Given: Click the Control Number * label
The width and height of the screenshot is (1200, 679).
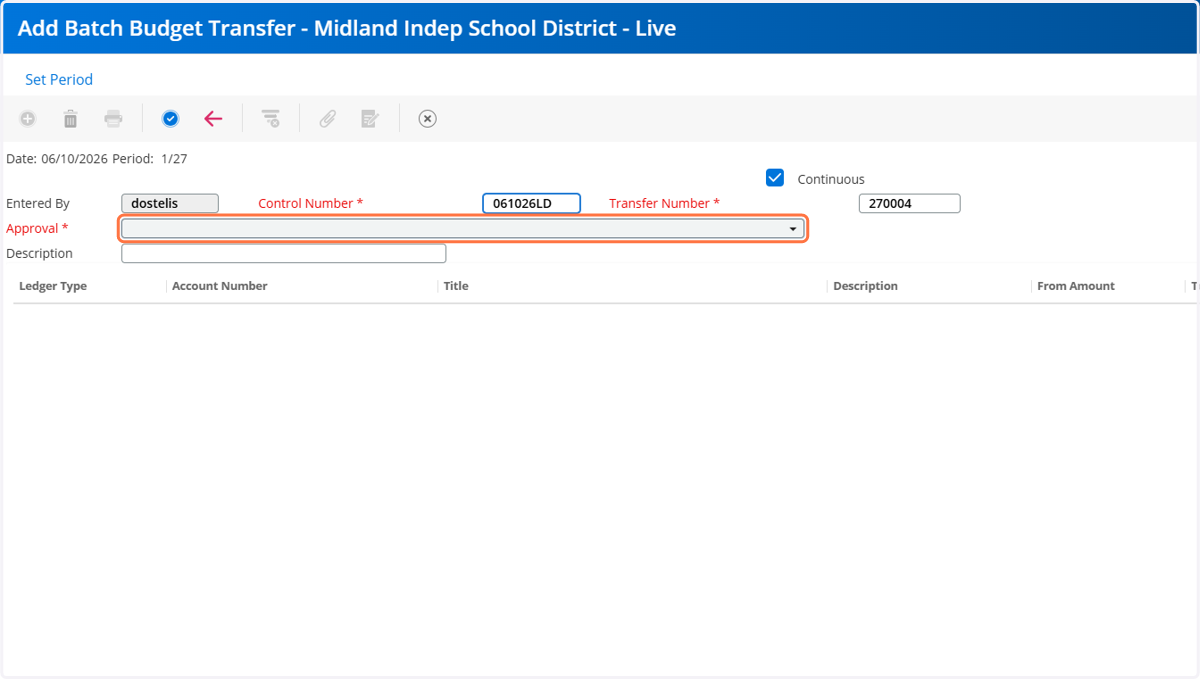Looking at the screenshot, I should click(x=311, y=204).
